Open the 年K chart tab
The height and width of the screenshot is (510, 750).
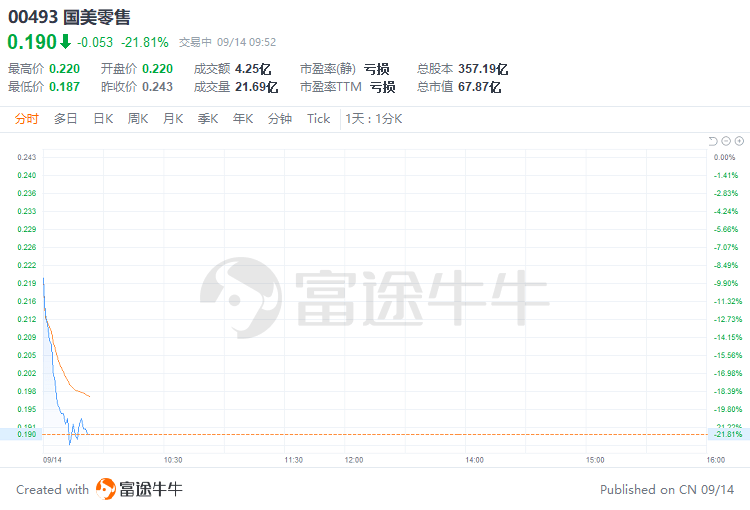[243, 119]
